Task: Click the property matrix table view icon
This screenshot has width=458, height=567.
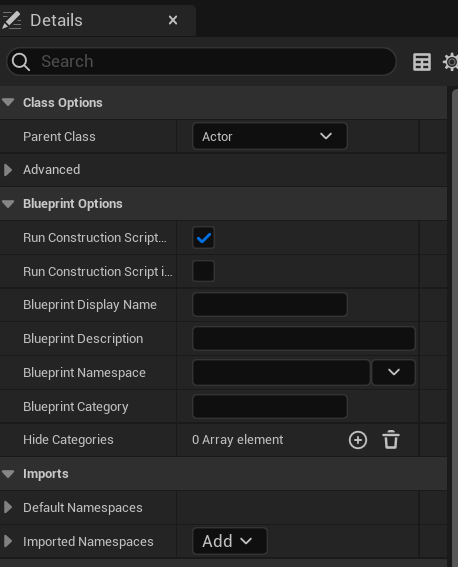Action: (x=421, y=62)
